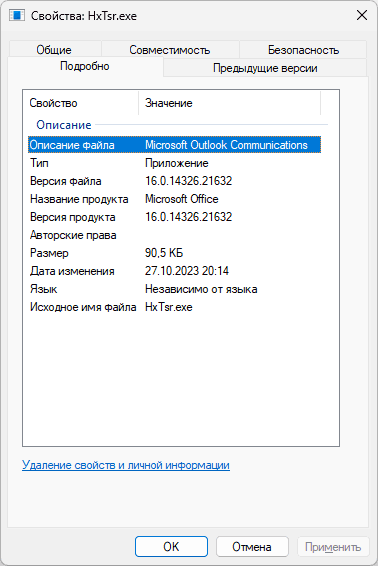Click the Версия файла value 16.0.14326.21632

188,181
